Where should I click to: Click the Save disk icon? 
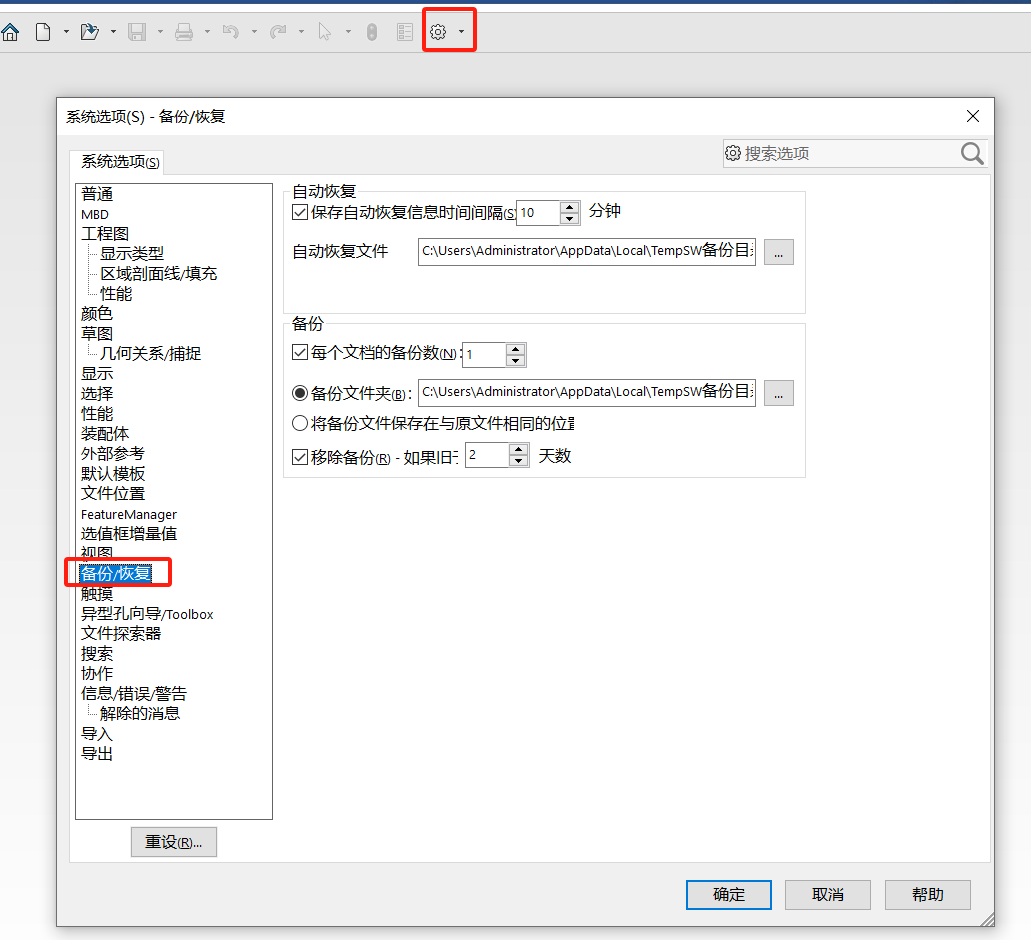point(137,32)
